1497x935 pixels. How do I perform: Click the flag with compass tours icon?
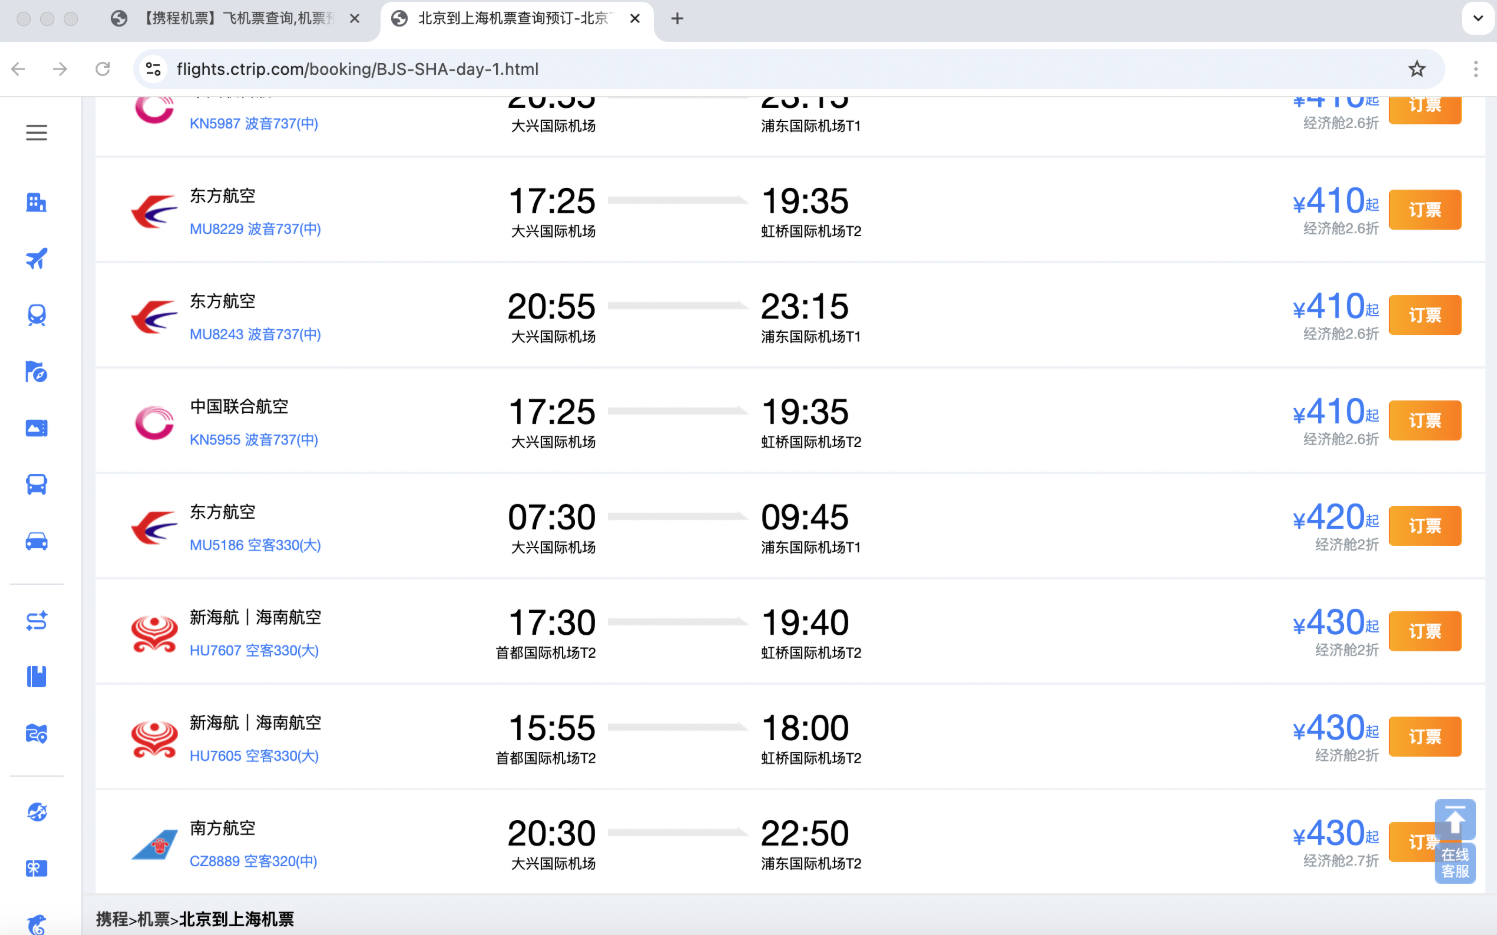tap(37, 372)
